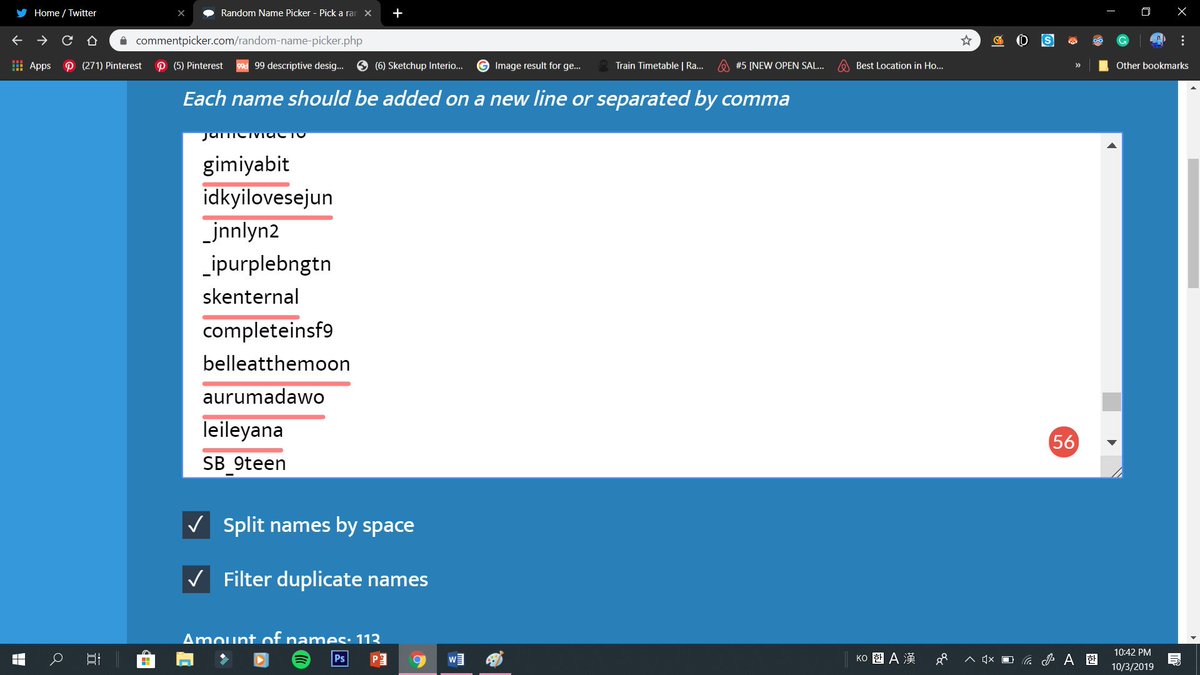The image size is (1200, 675).
Task: Open Other bookmarks folder
Action: (1143, 66)
